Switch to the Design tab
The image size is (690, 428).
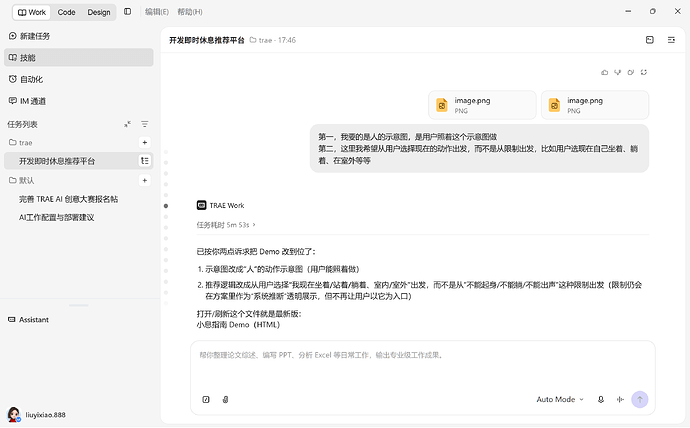[x=99, y=12]
